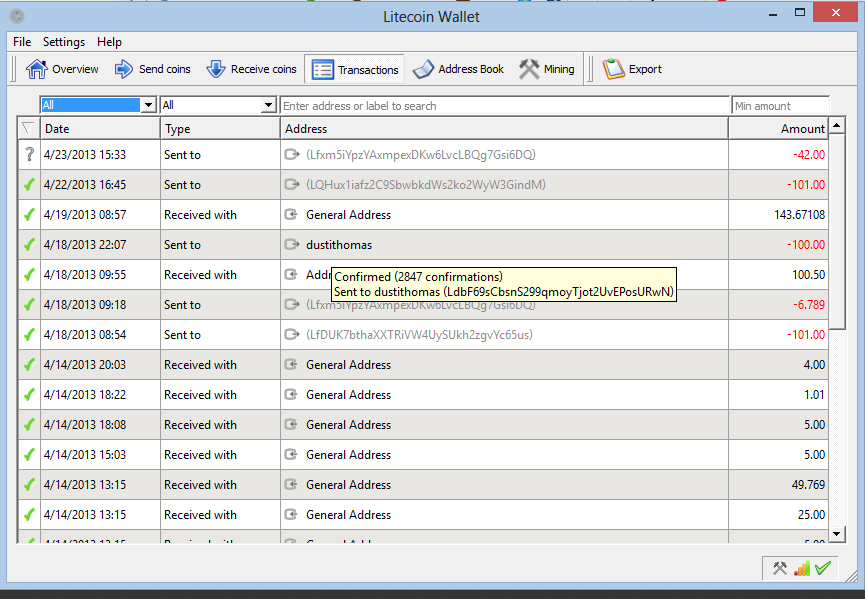Sort by the Type column header
Image resolution: width=865 pixels, height=599 pixels.
coord(220,129)
